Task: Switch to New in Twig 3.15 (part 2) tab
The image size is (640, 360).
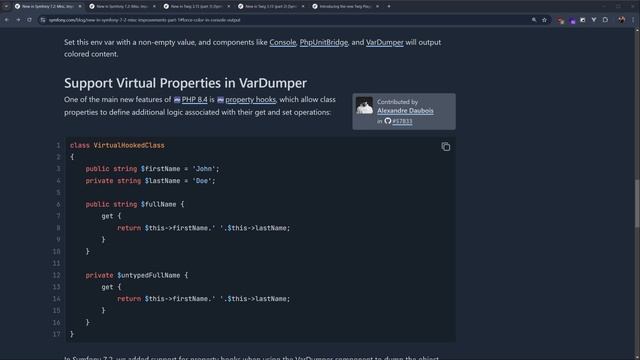Action: pyautogui.click(x=271, y=7)
